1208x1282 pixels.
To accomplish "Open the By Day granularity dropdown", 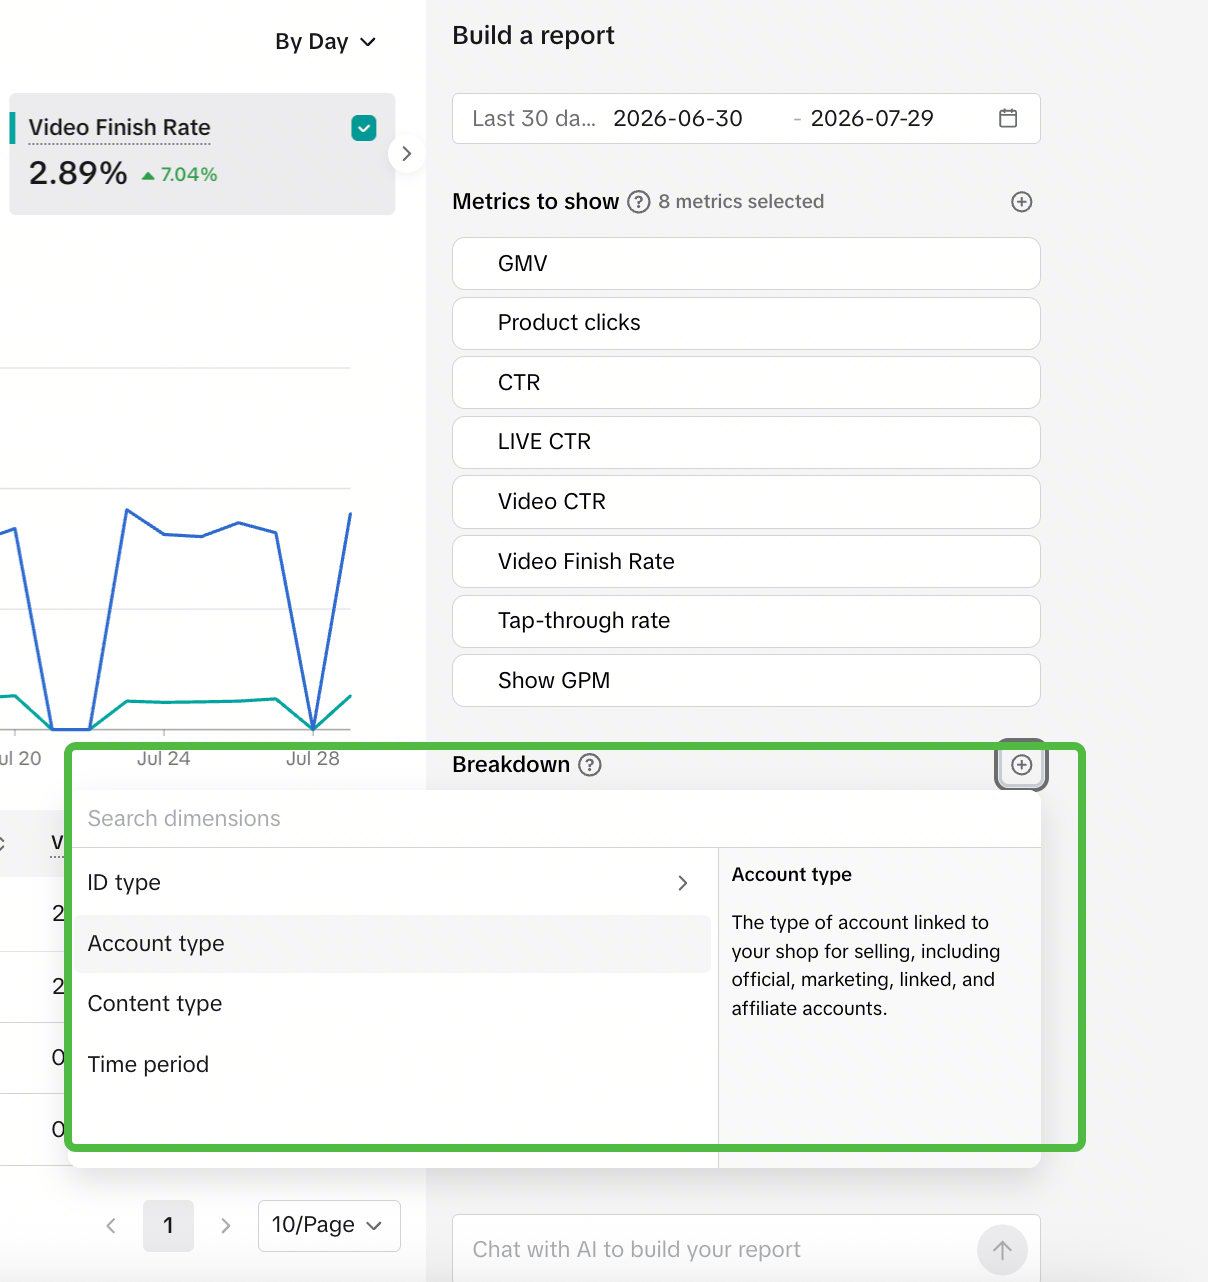I will pyautogui.click(x=326, y=42).
